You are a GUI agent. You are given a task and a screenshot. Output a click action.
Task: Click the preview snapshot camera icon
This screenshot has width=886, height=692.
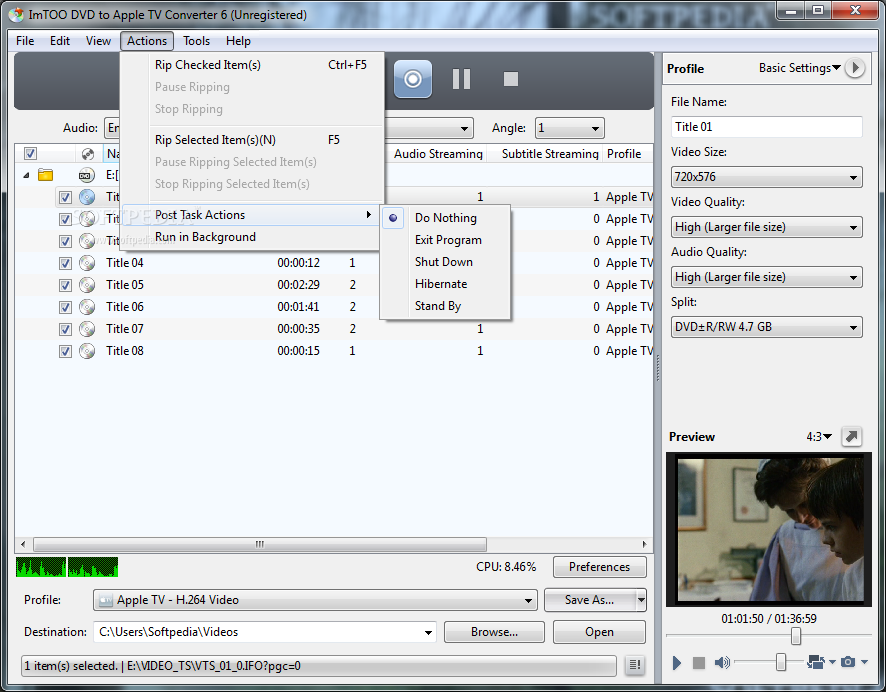click(x=848, y=661)
